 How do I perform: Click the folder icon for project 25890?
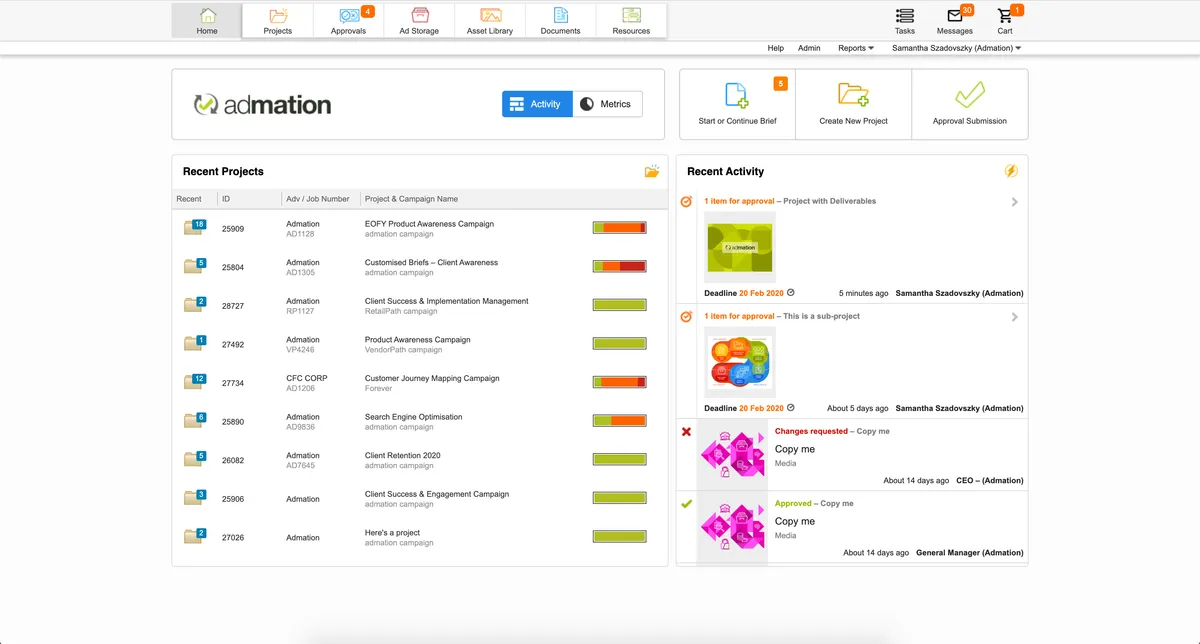[x=194, y=421]
